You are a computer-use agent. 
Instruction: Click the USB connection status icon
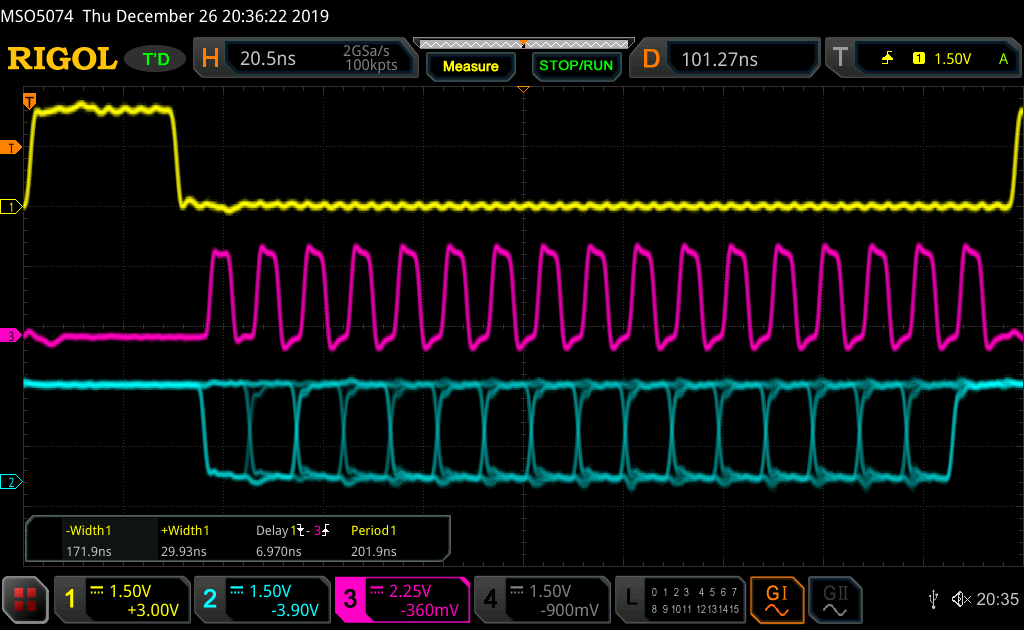click(x=934, y=599)
